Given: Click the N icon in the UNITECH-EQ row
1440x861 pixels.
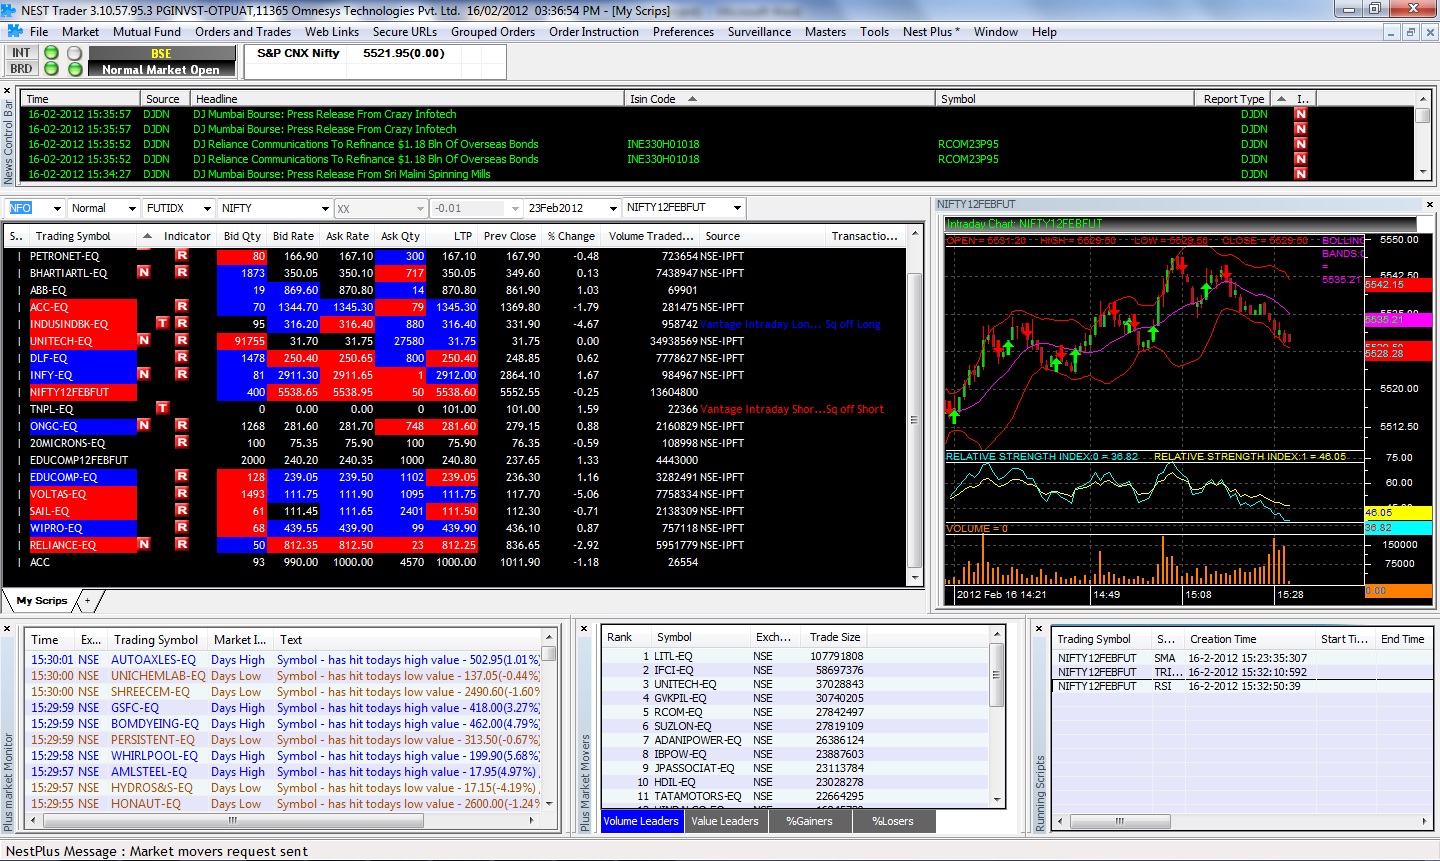Looking at the screenshot, I should pyautogui.click(x=144, y=341).
